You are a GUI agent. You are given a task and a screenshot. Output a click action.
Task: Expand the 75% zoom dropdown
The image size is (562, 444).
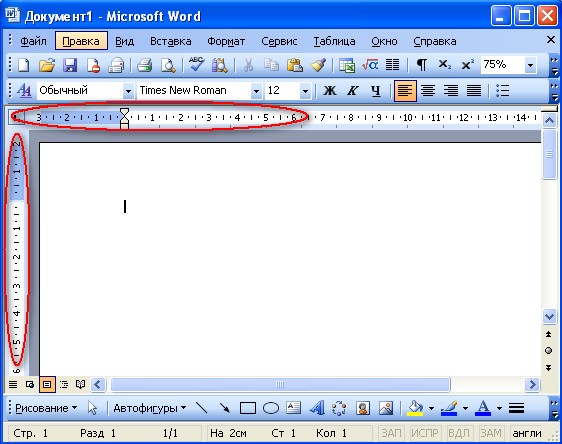pyautogui.click(x=530, y=66)
